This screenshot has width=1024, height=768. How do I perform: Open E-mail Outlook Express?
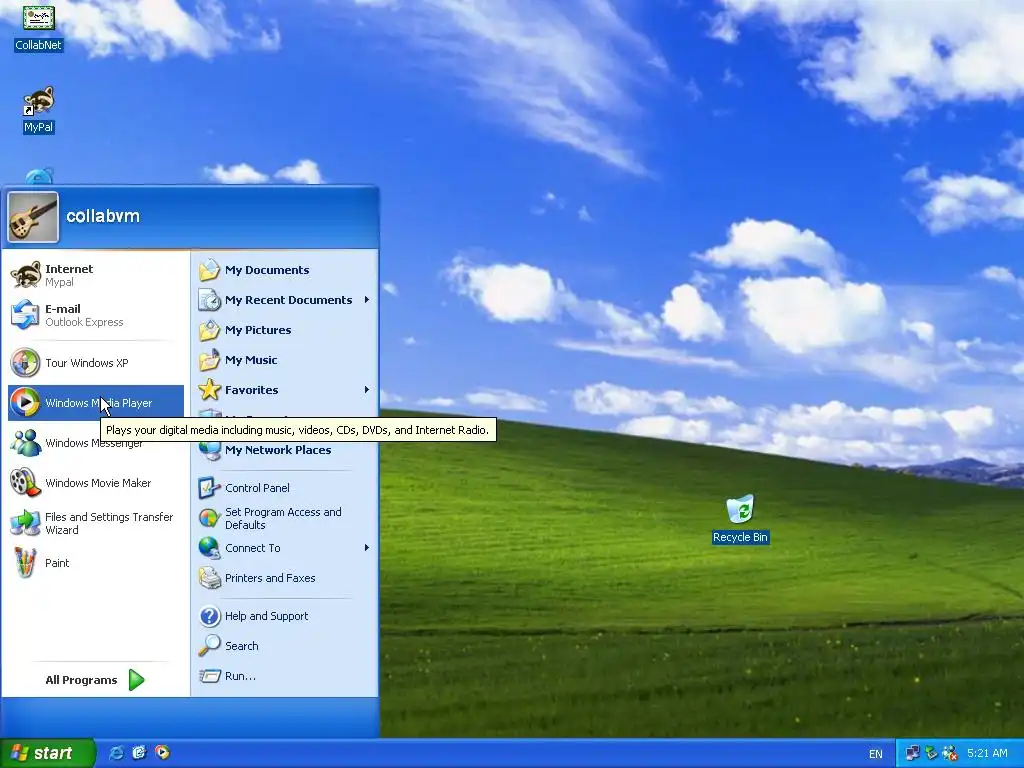click(95, 315)
